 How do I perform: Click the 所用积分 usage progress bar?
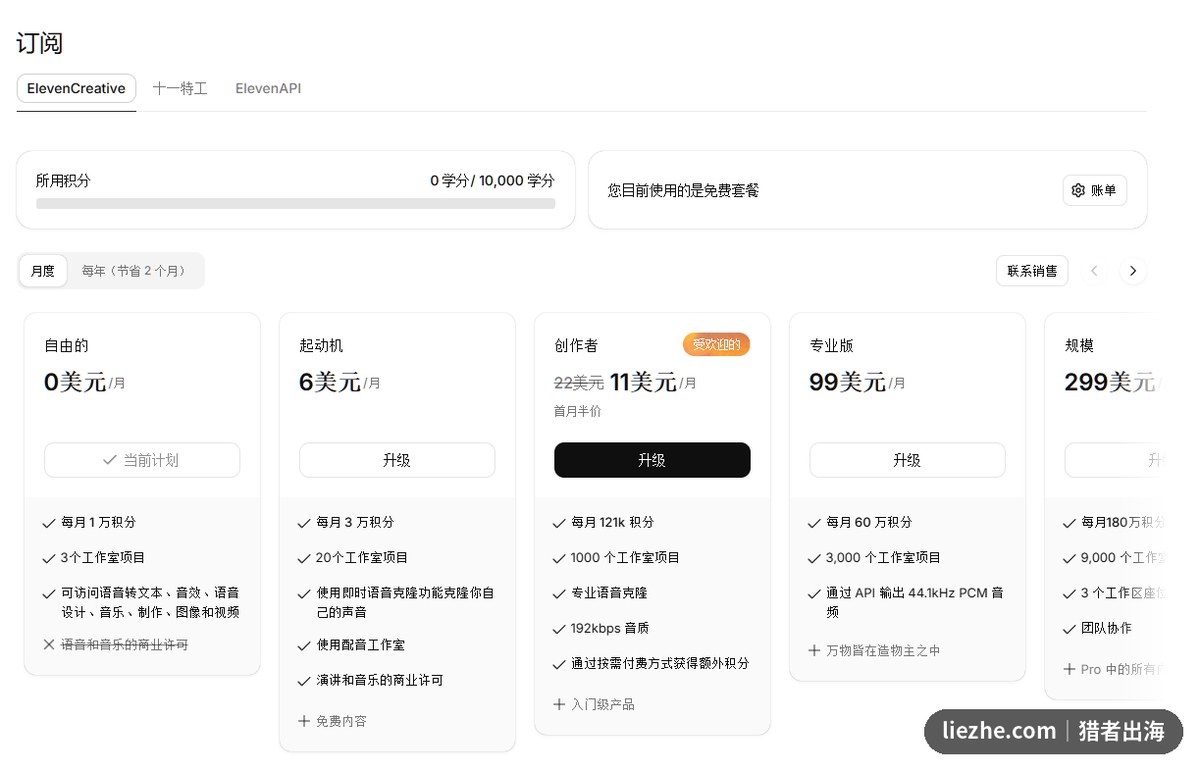(295, 203)
